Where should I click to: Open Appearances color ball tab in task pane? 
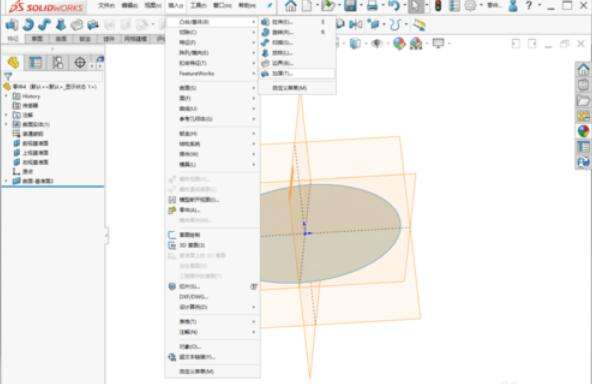coord(583,131)
